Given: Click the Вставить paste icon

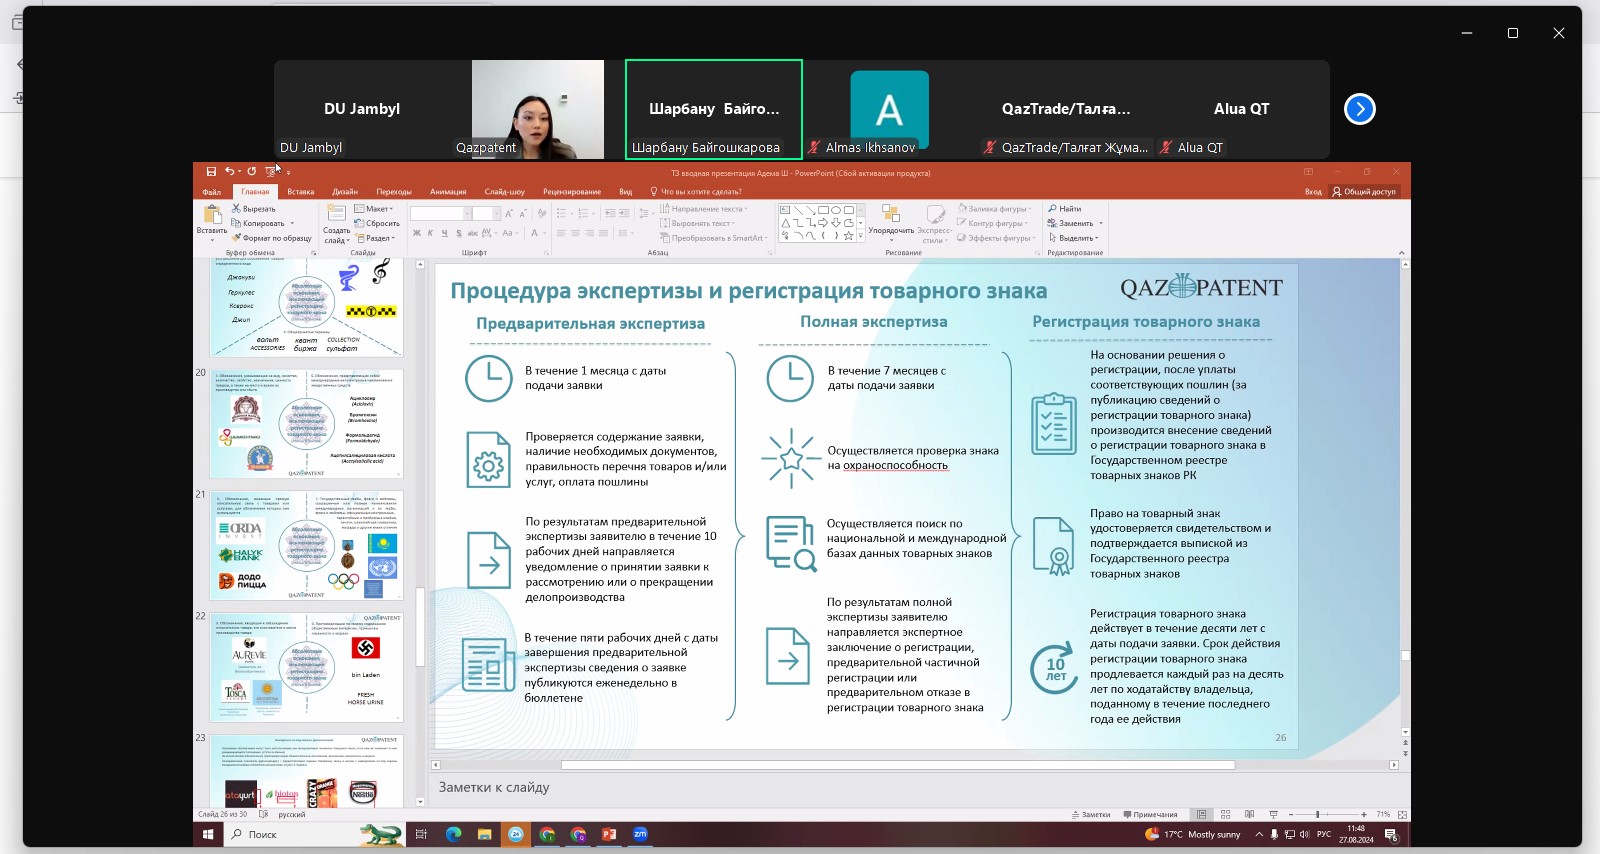Looking at the screenshot, I should 212,214.
